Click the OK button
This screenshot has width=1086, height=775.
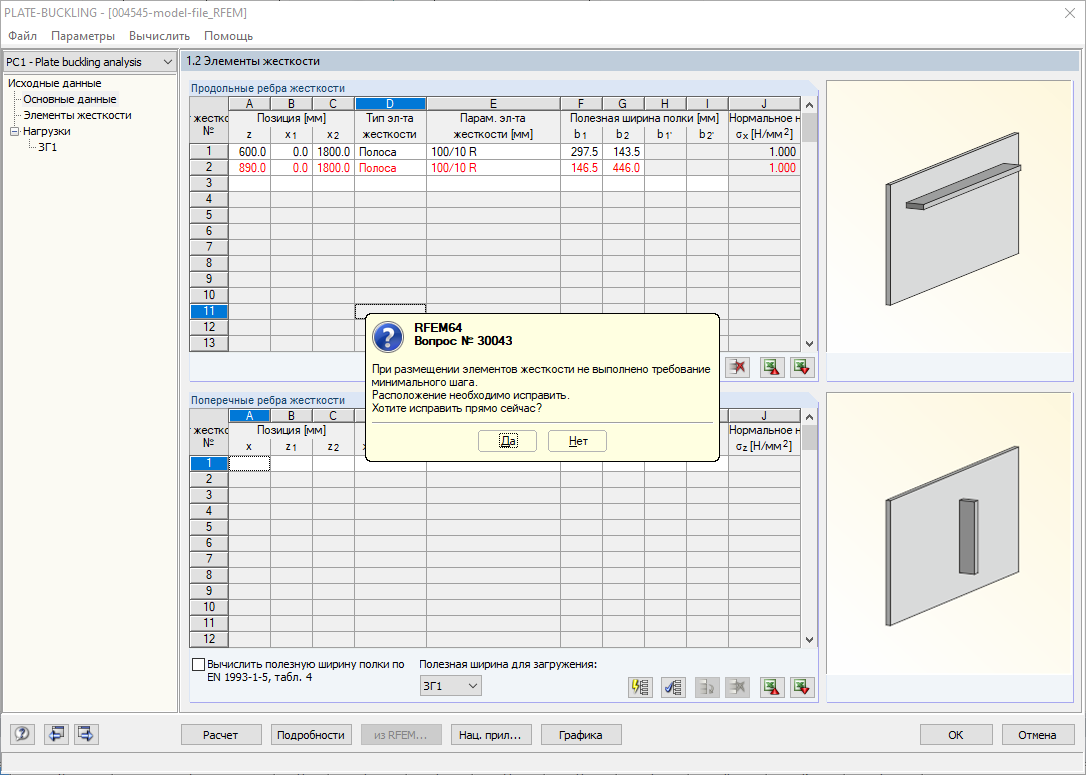point(956,735)
